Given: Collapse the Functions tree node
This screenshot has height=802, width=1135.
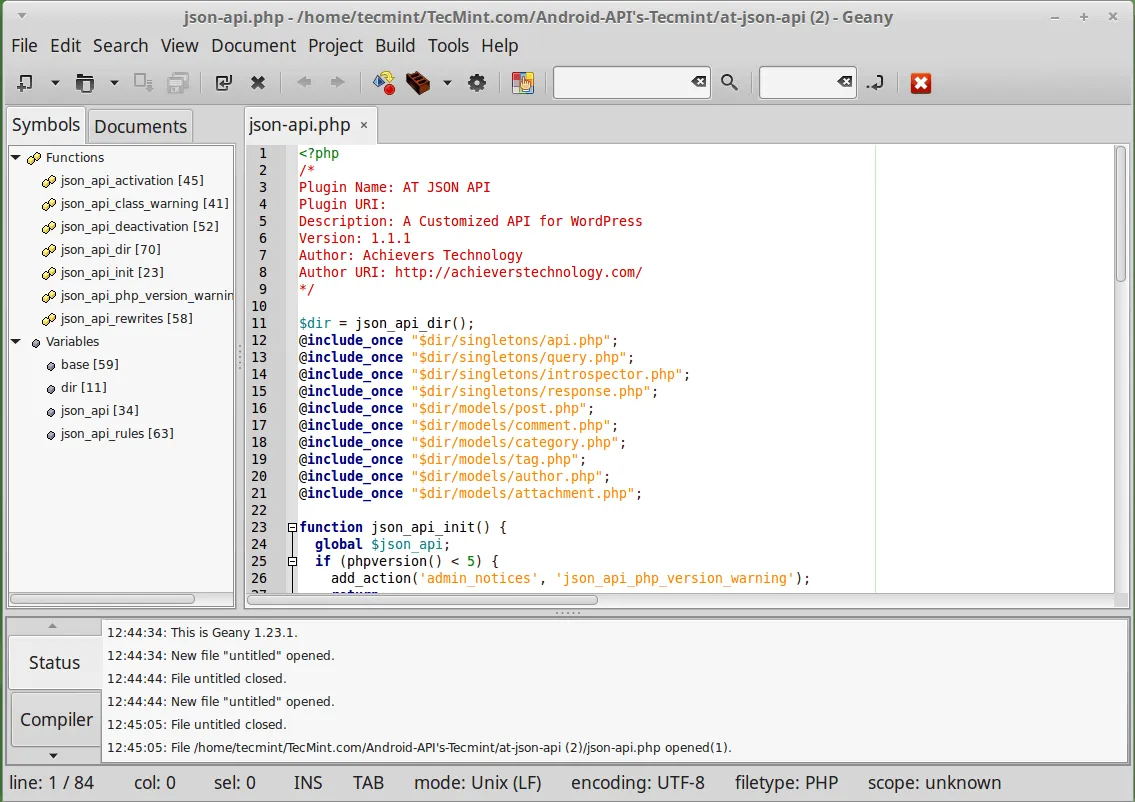Looking at the screenshot, I should [16, 158].
